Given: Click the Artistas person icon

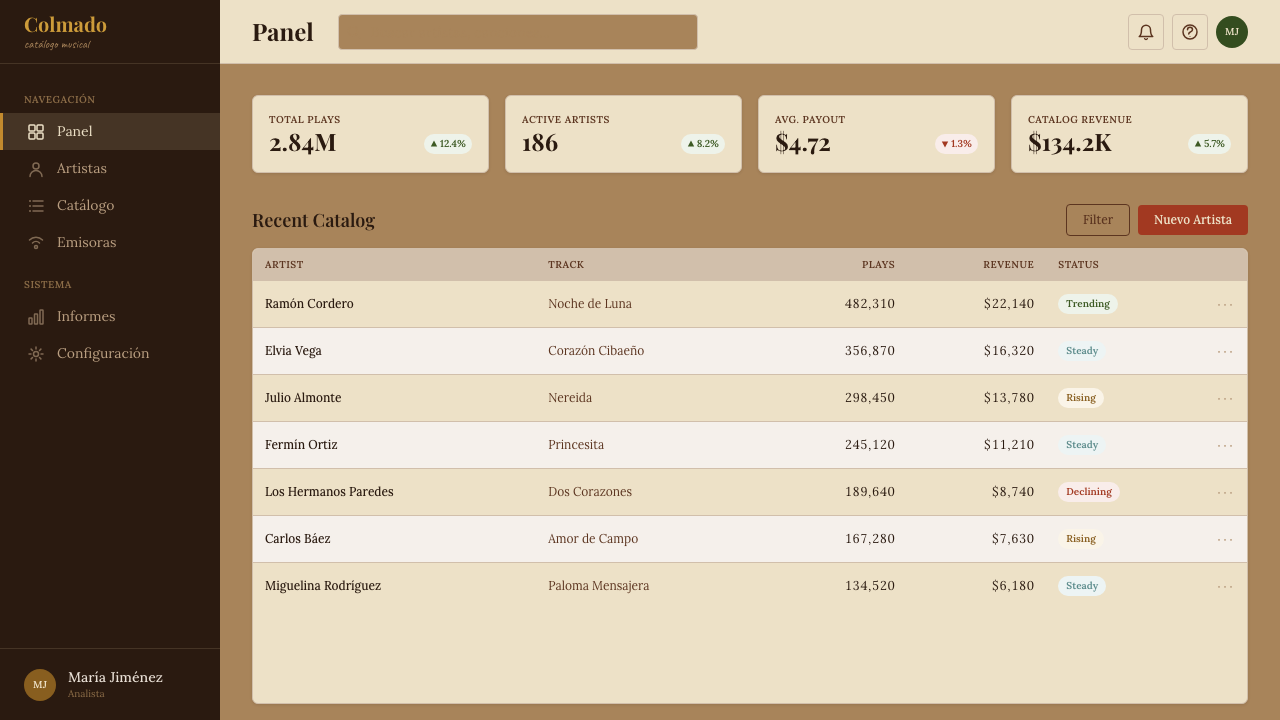Looking at the screenshot, I should tap(36, 169).
